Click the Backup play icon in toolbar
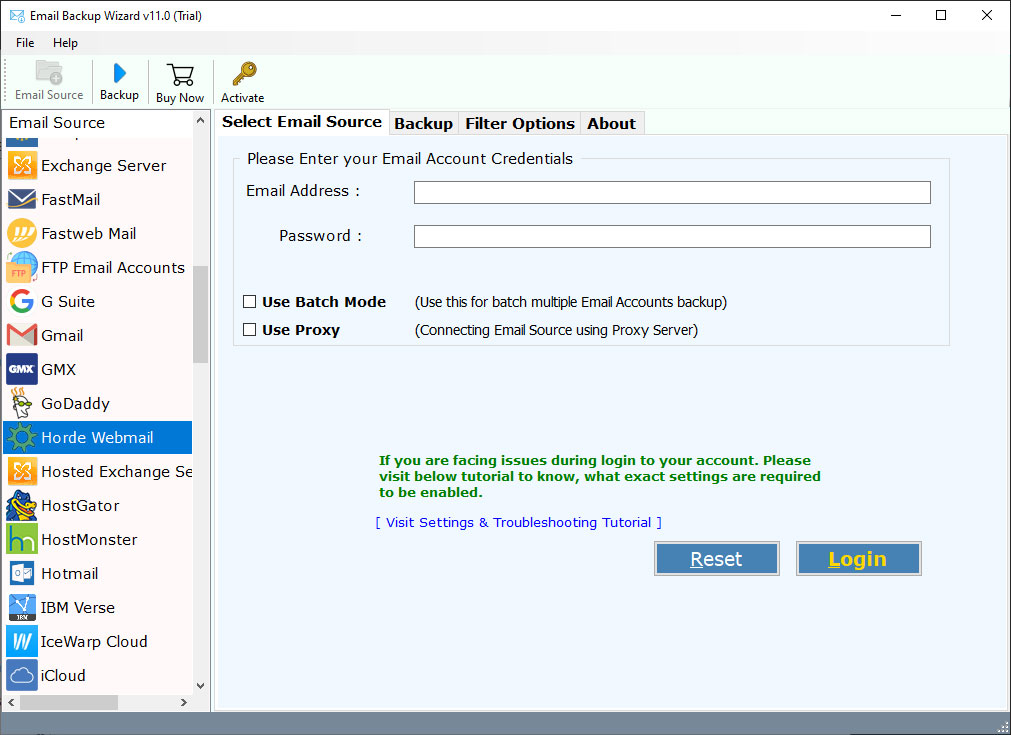The width and height of the screenshot is (1011, 735). coord(119,73)
